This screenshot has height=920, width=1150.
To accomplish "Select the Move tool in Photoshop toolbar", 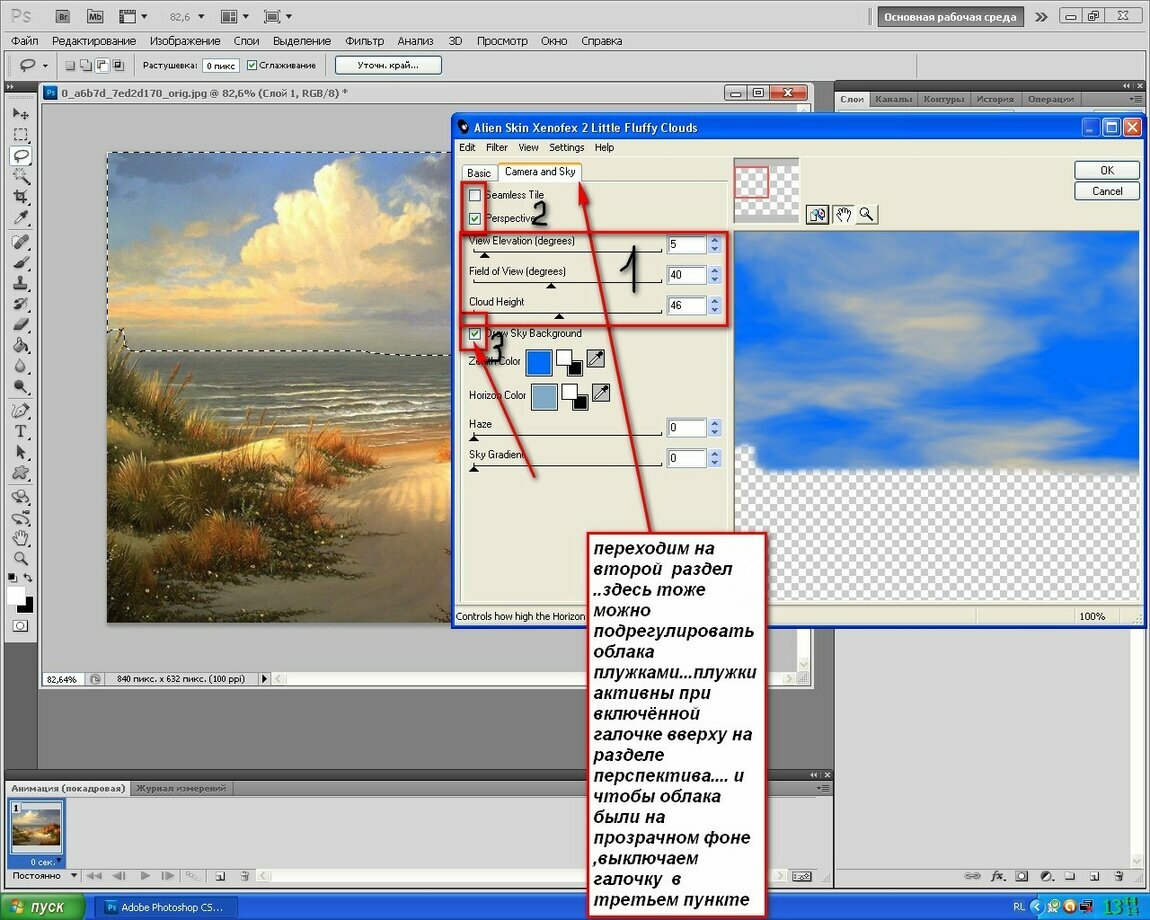I will pos(21,114).
